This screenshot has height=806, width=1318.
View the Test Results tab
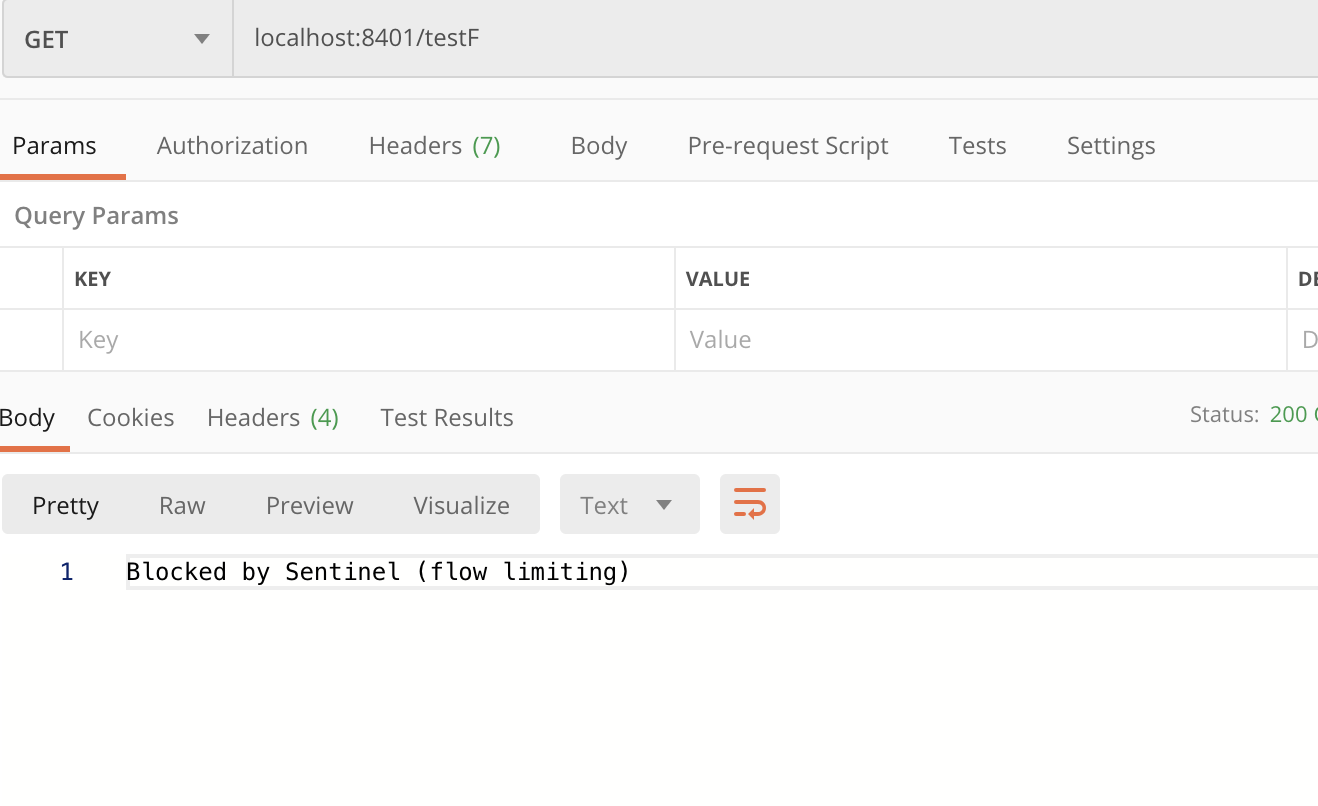point(447,418)
